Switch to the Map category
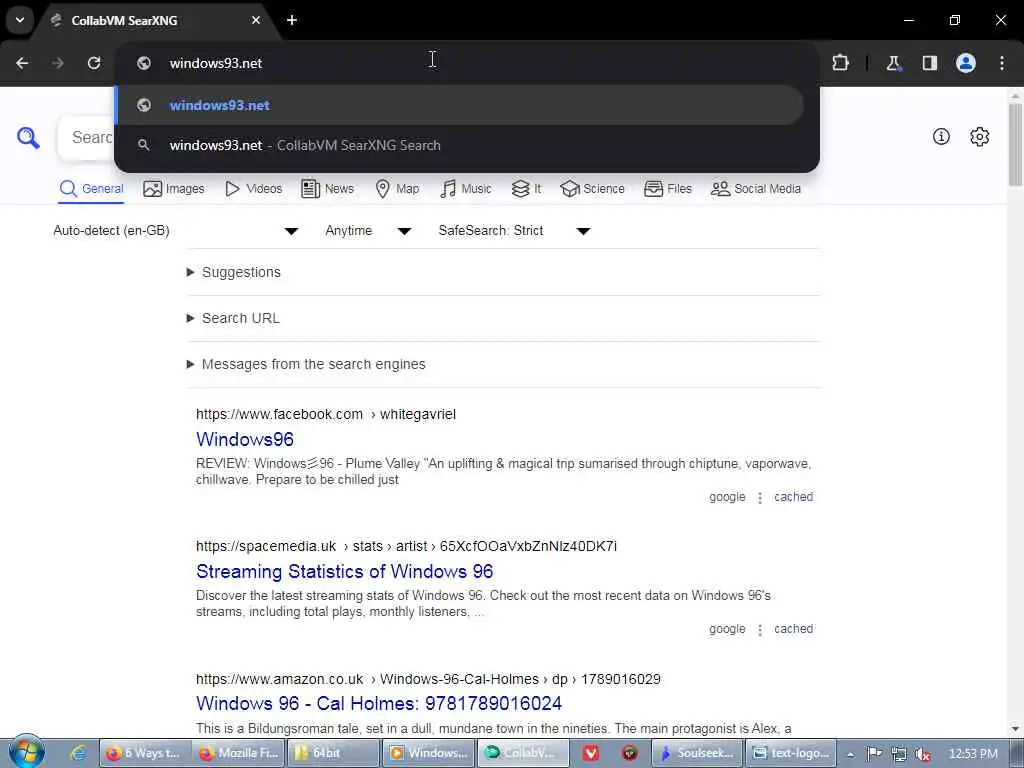The height and width of the screenshot is (768, 1024). (397, 189)
